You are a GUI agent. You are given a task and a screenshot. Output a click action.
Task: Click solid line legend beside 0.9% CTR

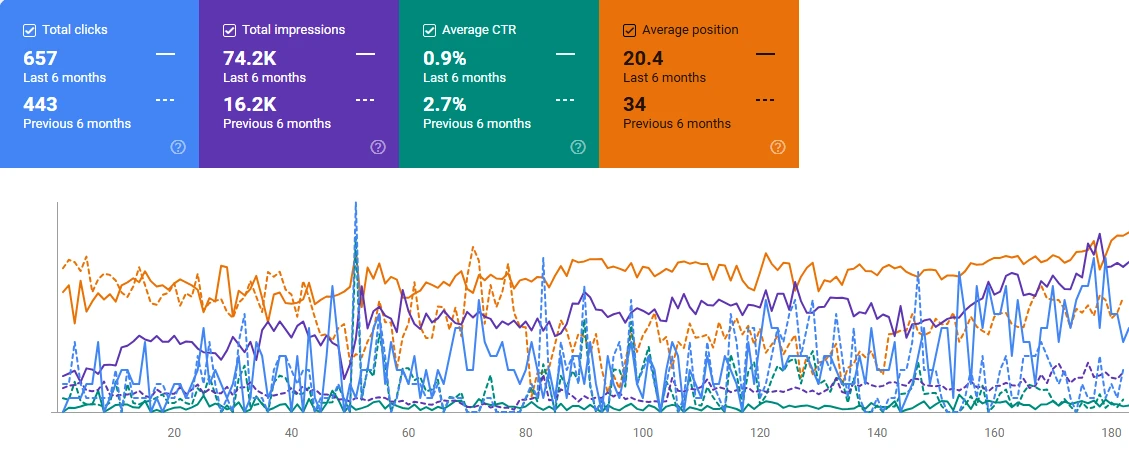(x=565, y=54)
